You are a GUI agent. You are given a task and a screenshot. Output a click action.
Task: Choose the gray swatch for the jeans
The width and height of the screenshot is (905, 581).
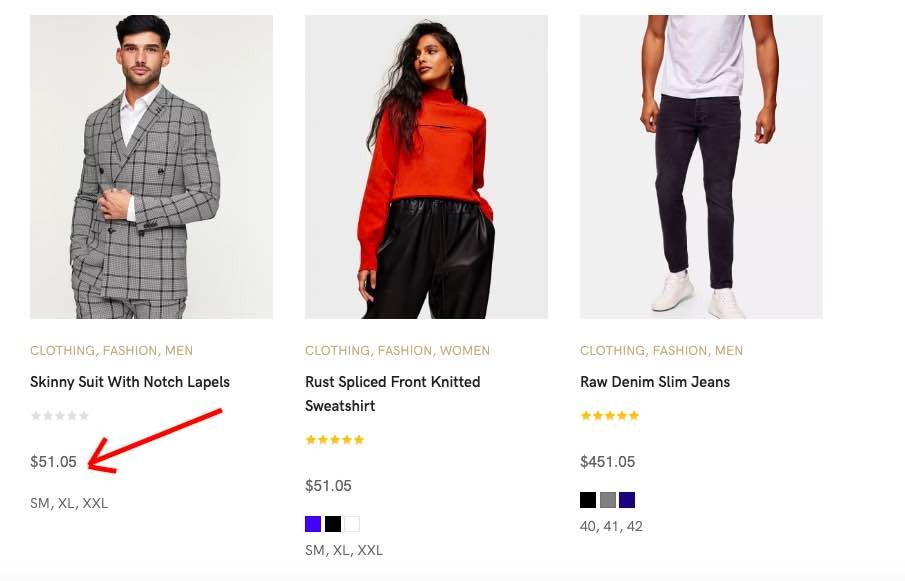pyautogui.click(x=608, y=500)
